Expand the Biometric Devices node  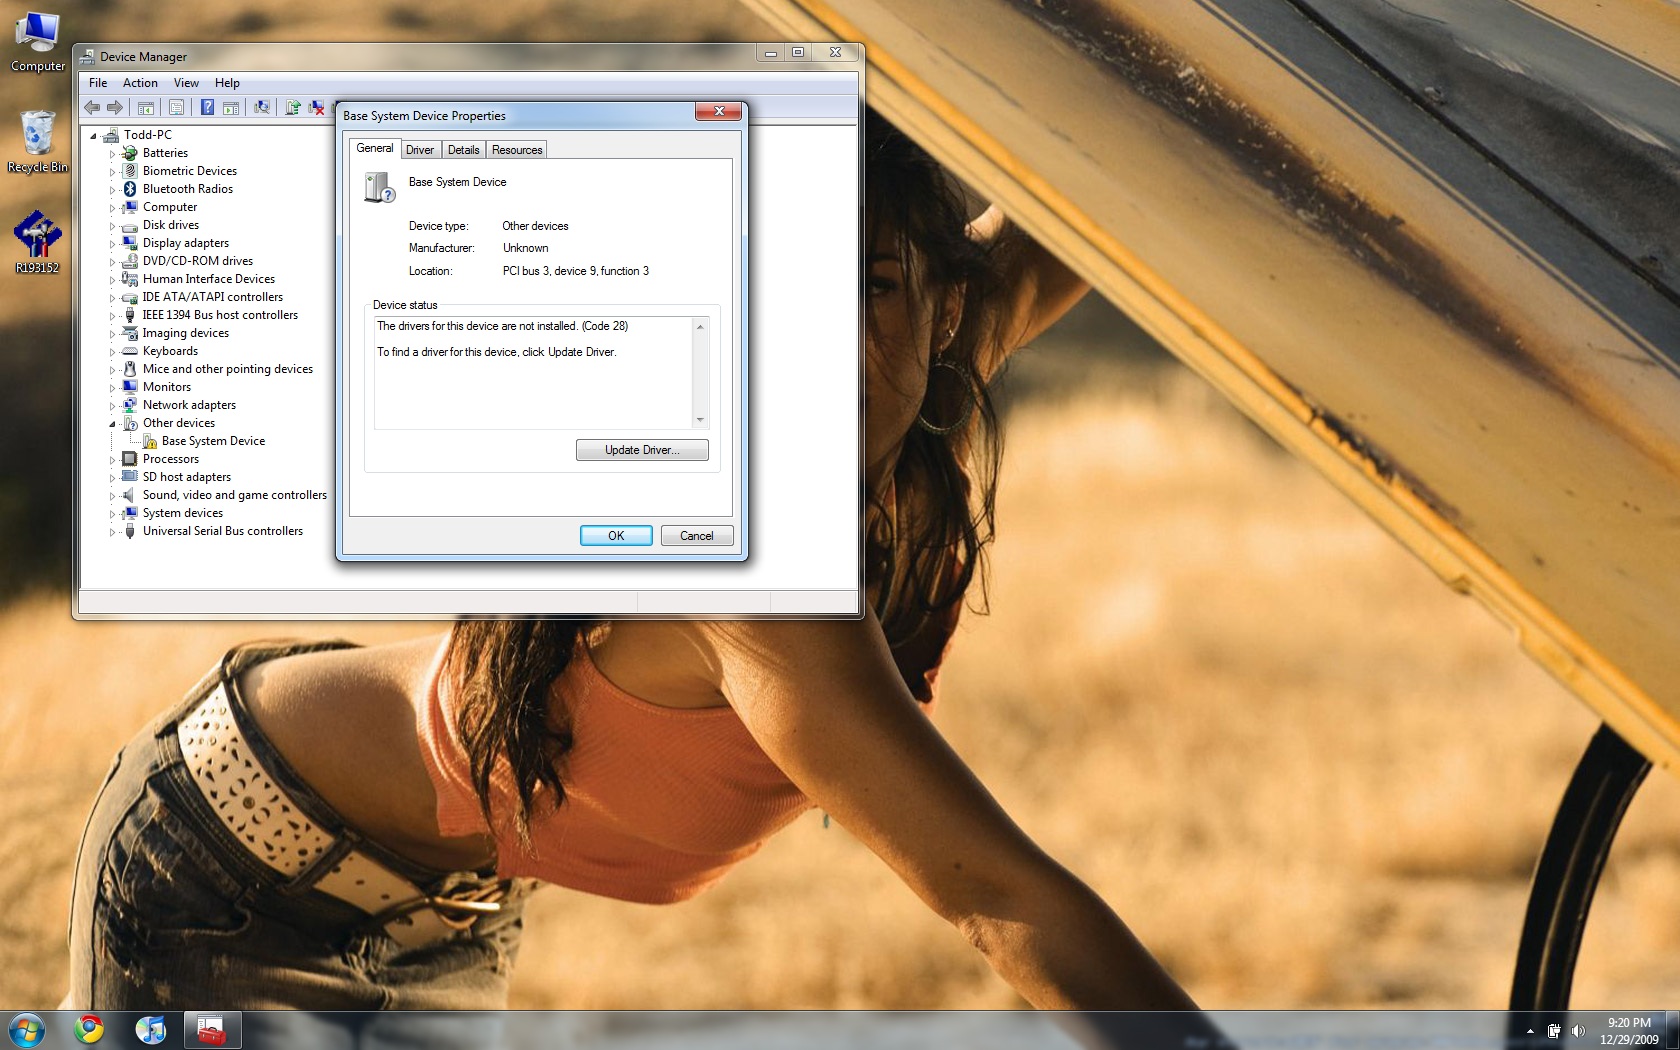(112, 172)
